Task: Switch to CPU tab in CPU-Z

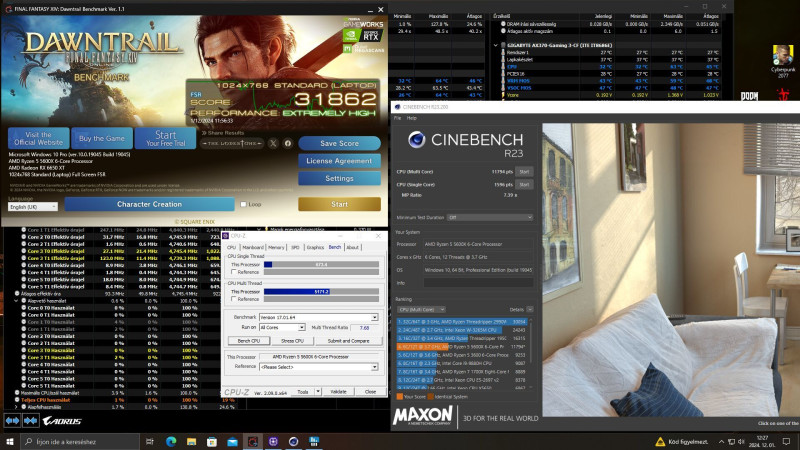Action: [x=231, y=247]
